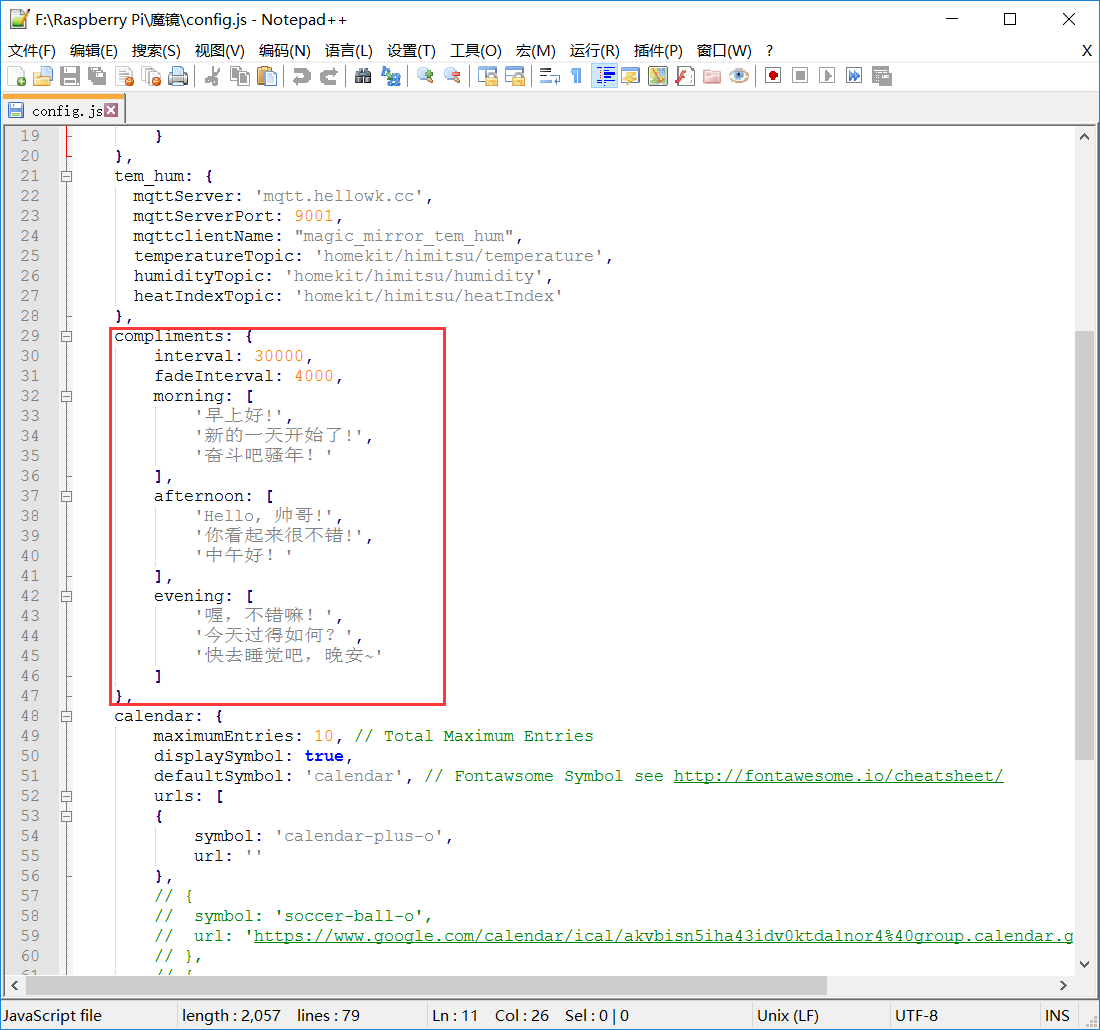The height and width of the screenshot is (1030, 1100).
Task: Click the Zoom In magnifier icon
Action: point(426,76)
